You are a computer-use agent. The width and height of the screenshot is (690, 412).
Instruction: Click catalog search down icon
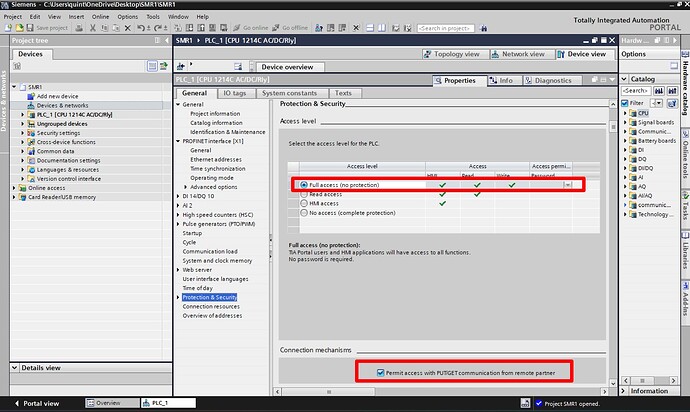click(x=659, y=91)
